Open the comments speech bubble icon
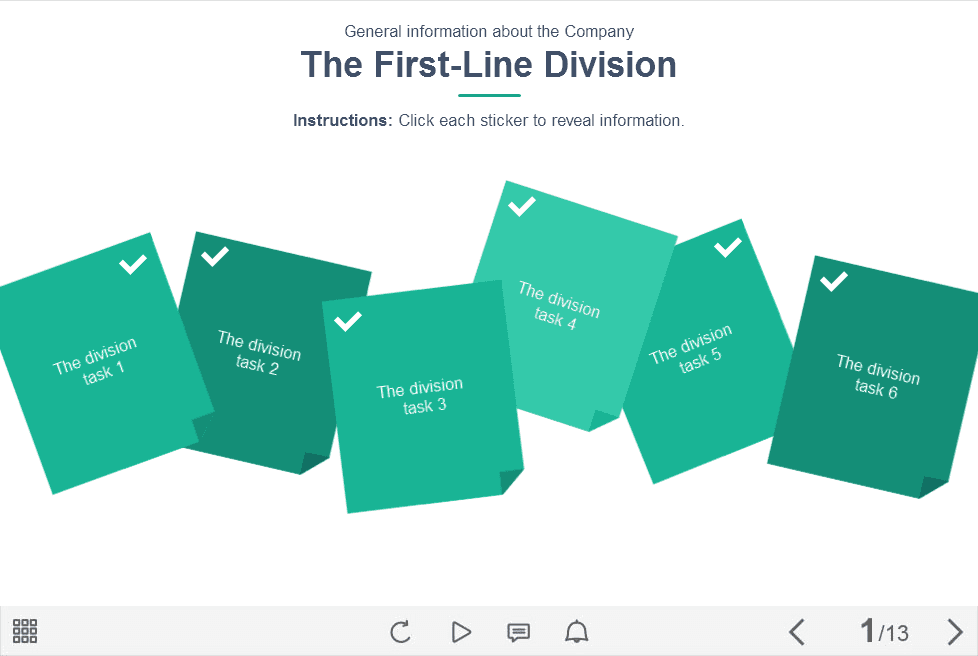Image resolution: width=978 pixels, height=656 pixels. coord(518,632)
